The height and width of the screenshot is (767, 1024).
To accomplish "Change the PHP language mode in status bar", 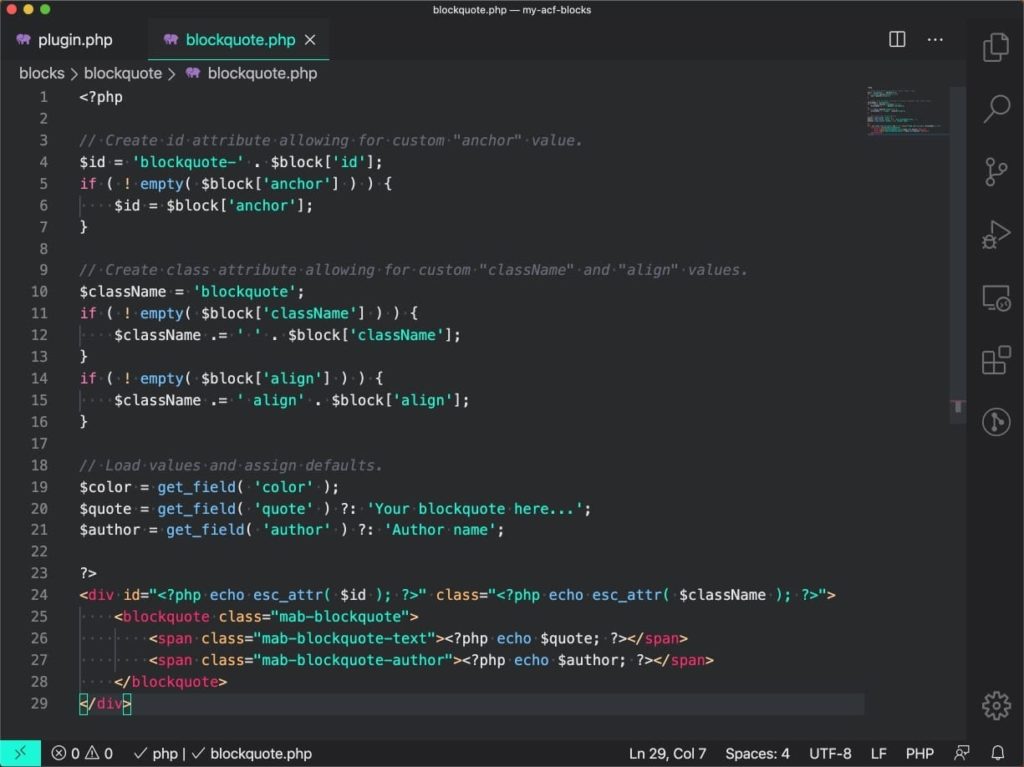I will coord(918,753).
